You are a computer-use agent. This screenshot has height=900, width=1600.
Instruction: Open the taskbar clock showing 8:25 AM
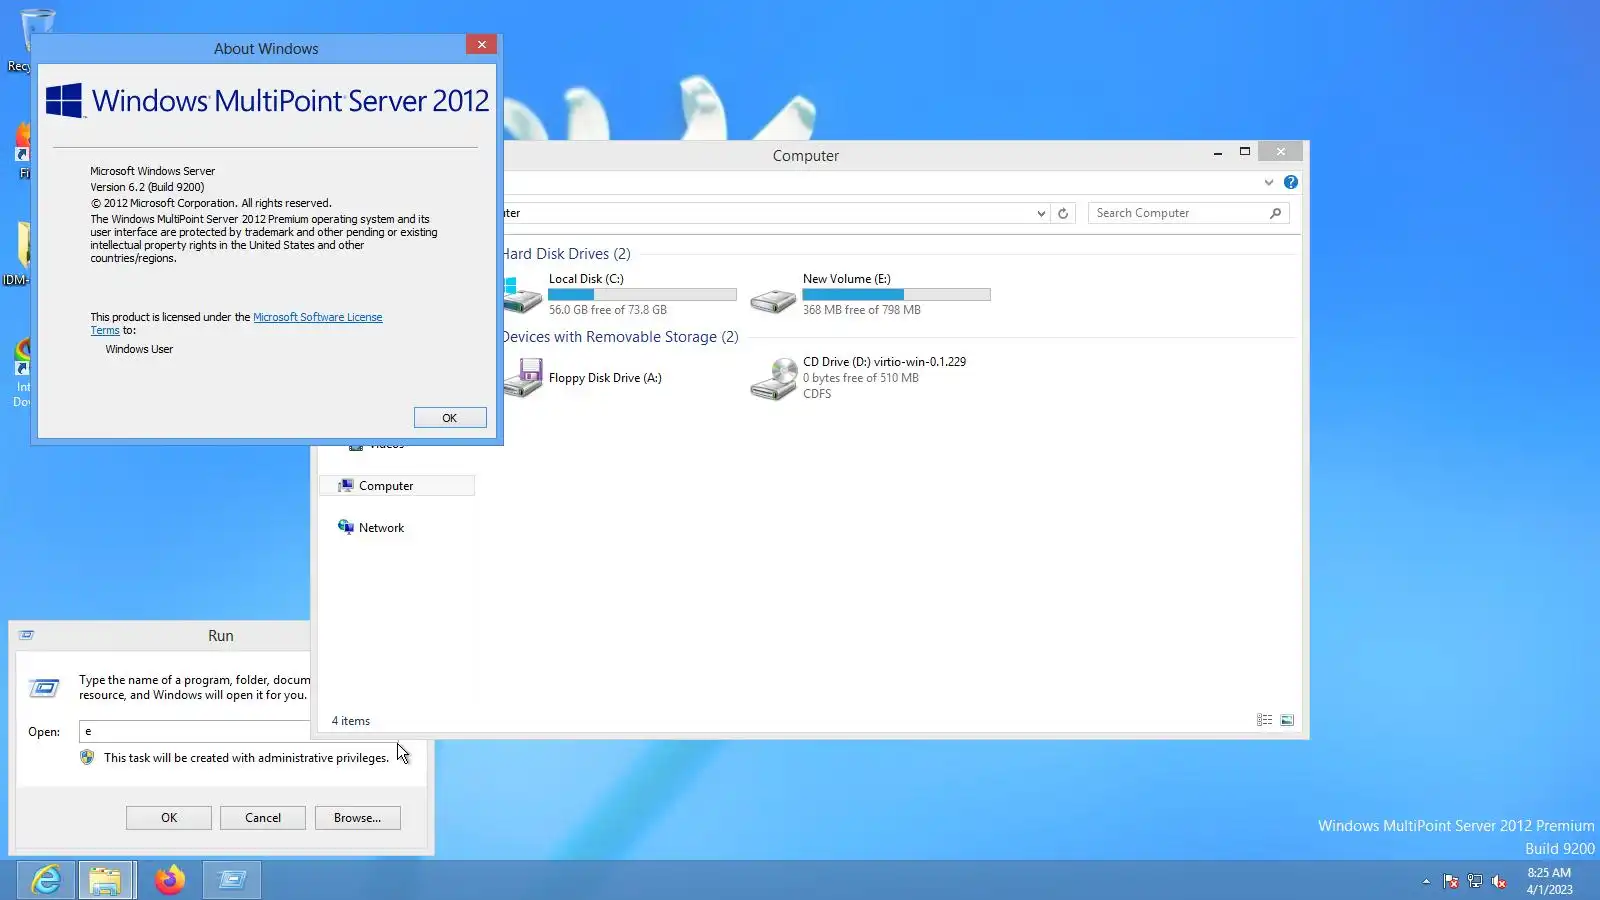(1549, 881)
